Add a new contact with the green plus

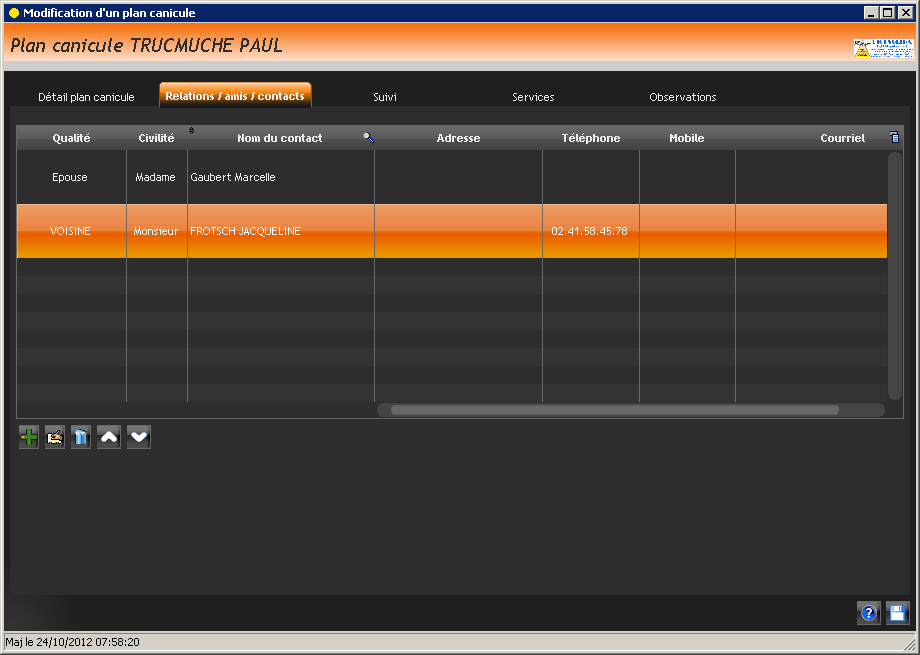pos(29,437)
